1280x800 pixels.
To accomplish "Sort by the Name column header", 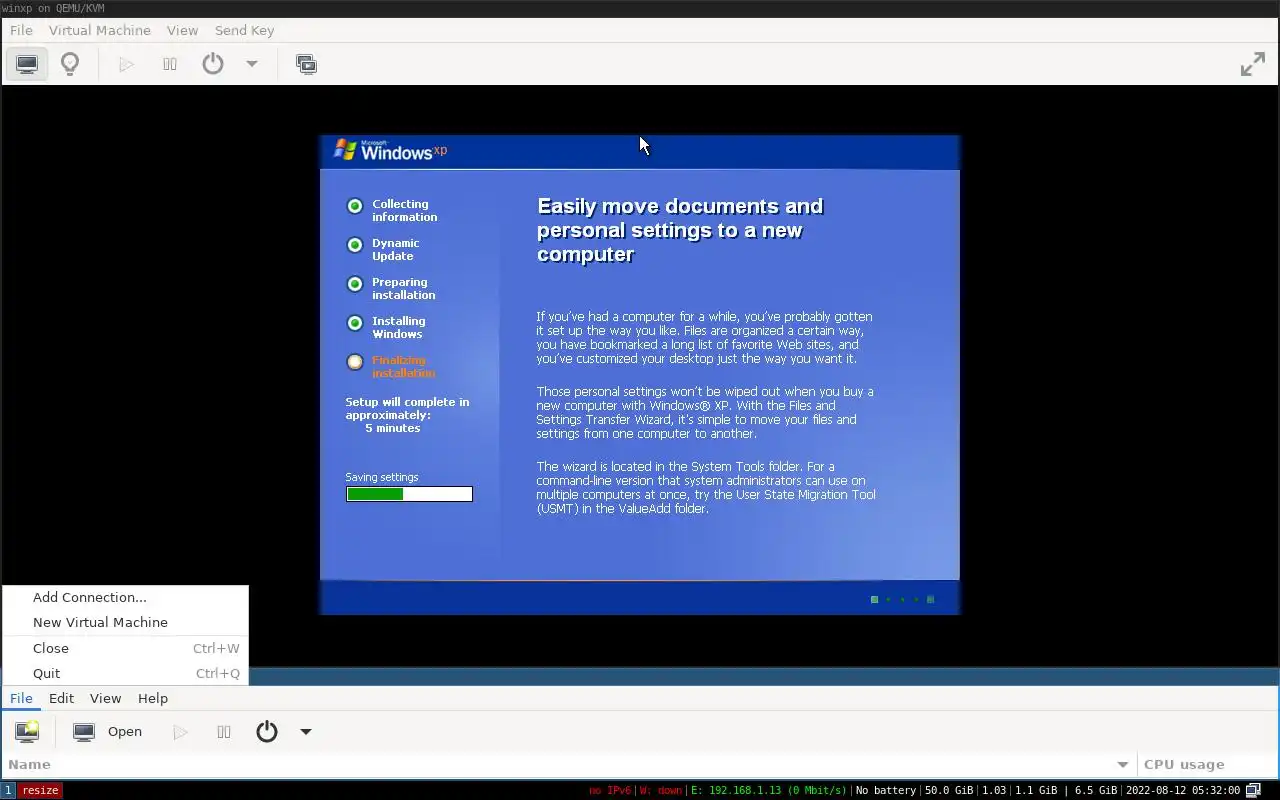I will pos(570,764).
